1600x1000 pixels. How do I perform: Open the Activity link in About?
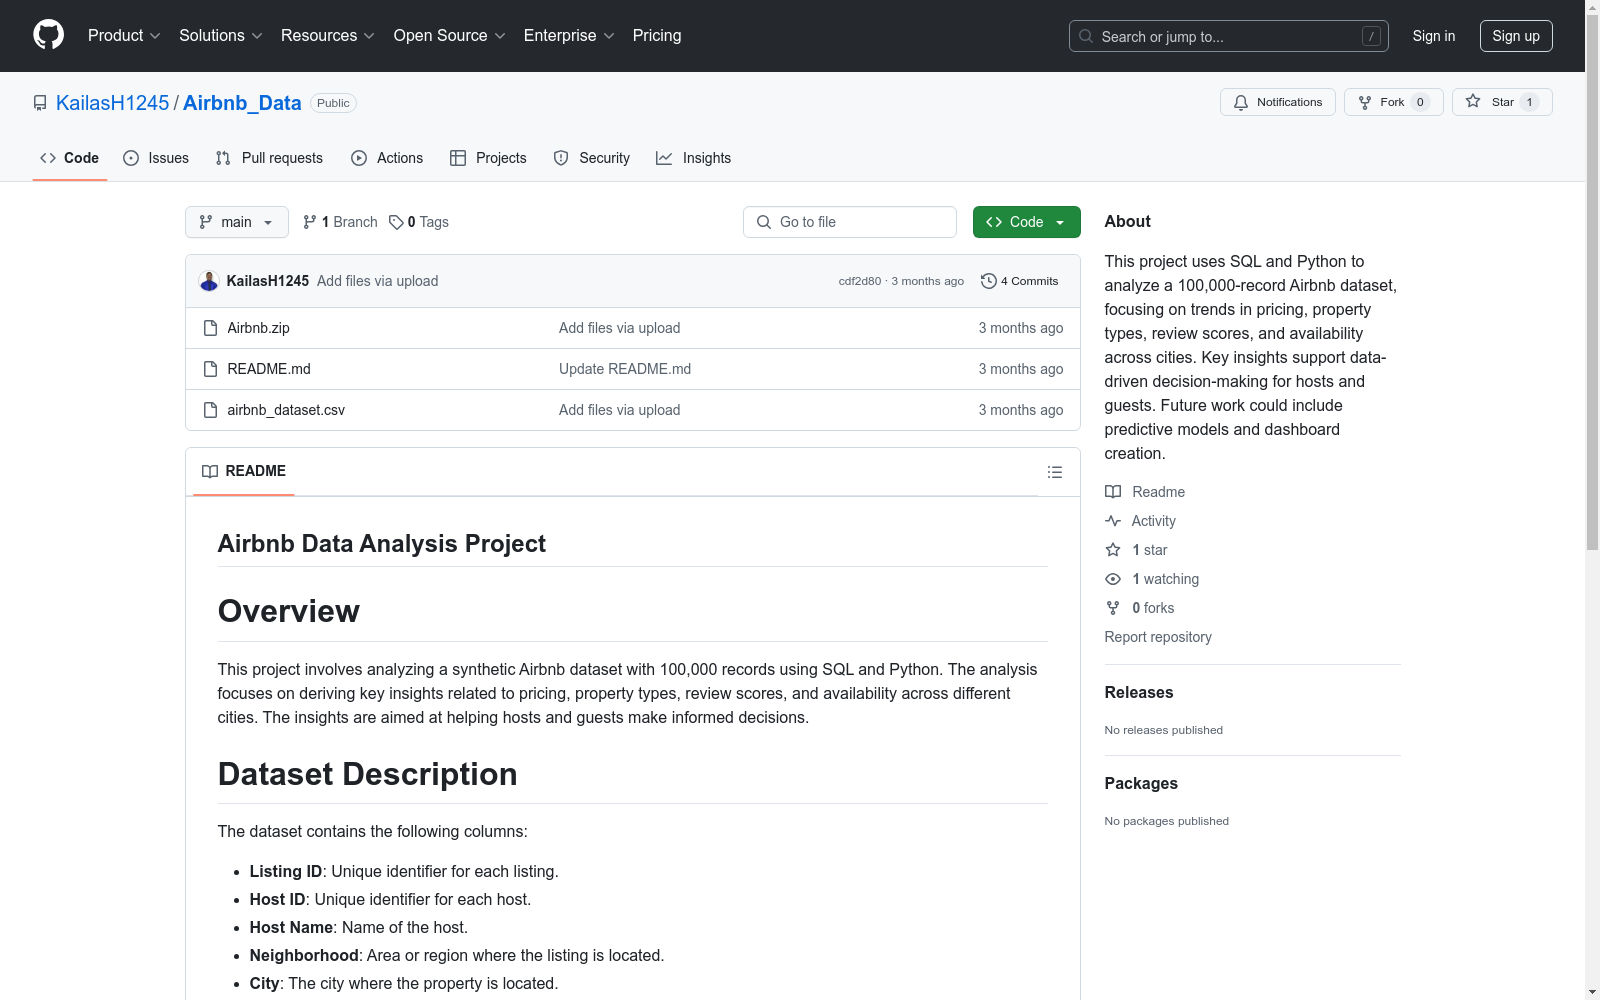1140,521
